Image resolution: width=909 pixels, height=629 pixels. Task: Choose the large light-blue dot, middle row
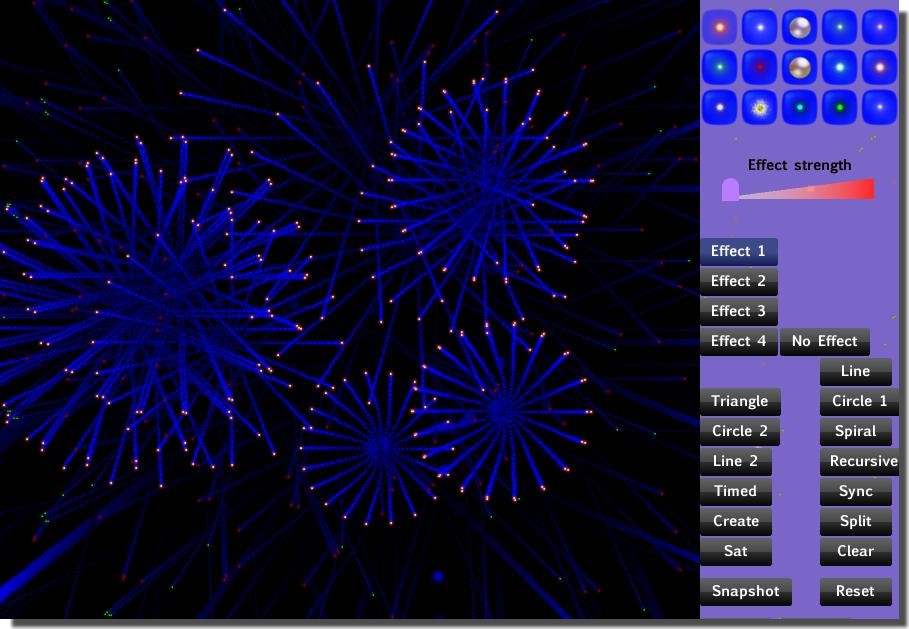tap(839, 67)
